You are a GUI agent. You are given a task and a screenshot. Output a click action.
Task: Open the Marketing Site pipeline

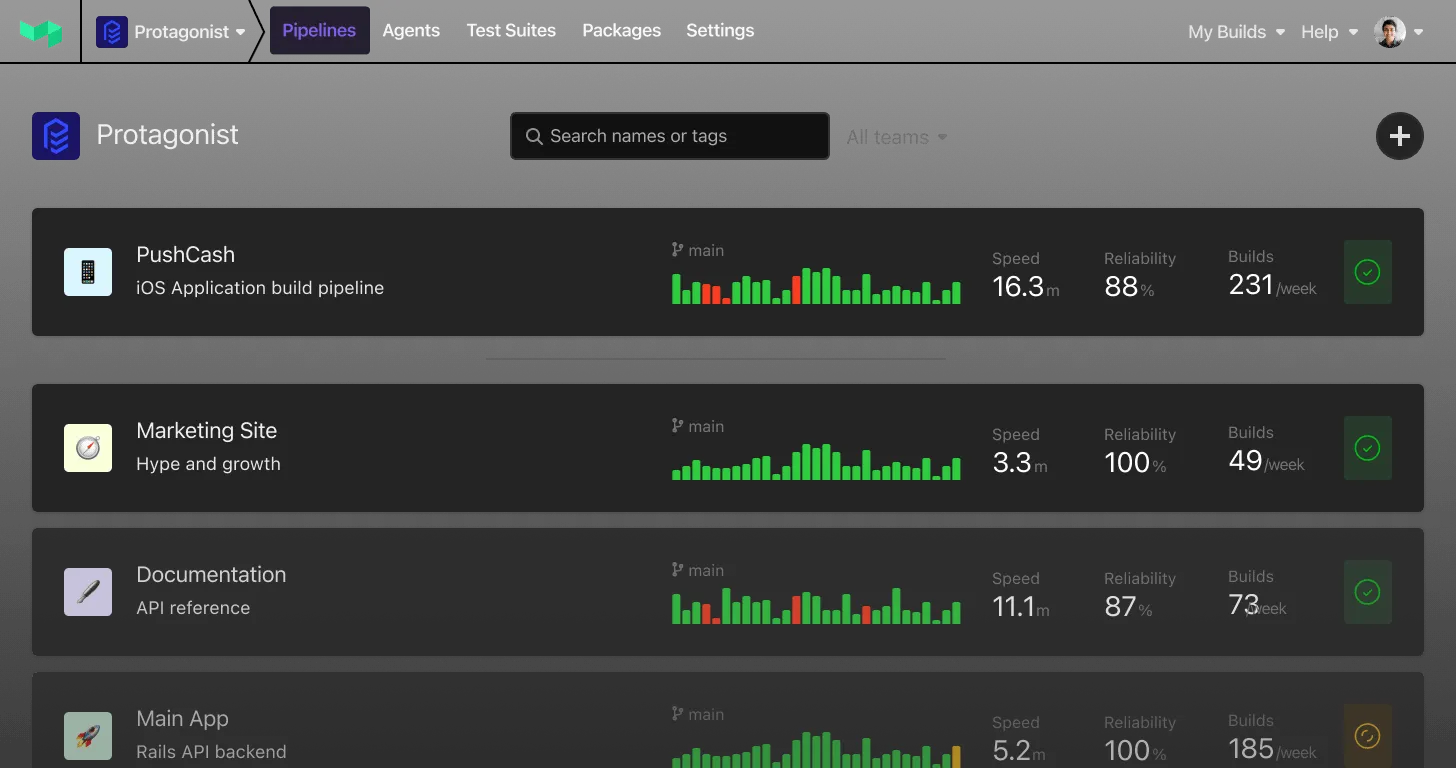(x=207, y=430)
